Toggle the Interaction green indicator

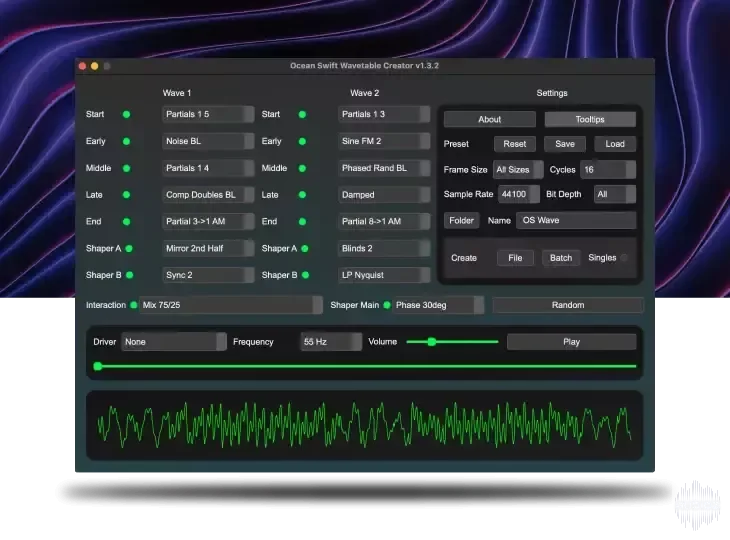(x=134, y=305)
